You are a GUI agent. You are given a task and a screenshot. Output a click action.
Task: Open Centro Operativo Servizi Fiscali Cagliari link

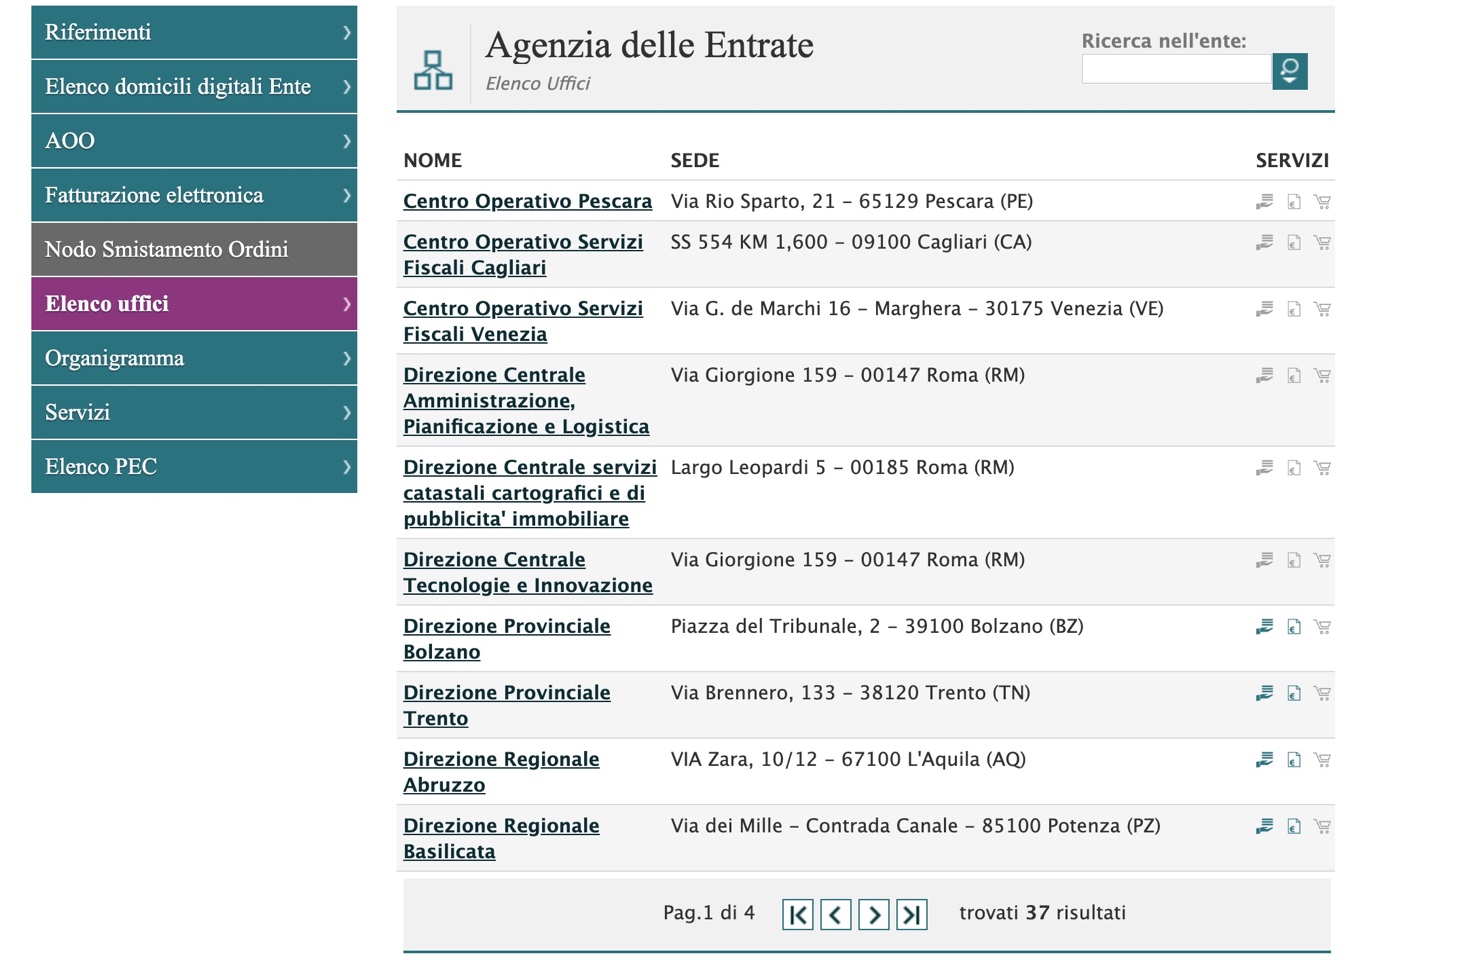pyautogui.click(x=523, y=255)
